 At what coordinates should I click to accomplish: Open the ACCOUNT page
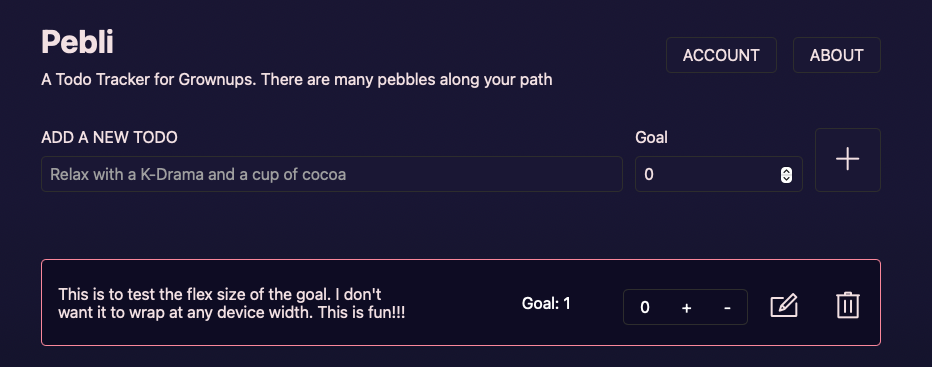coord(721,55)
